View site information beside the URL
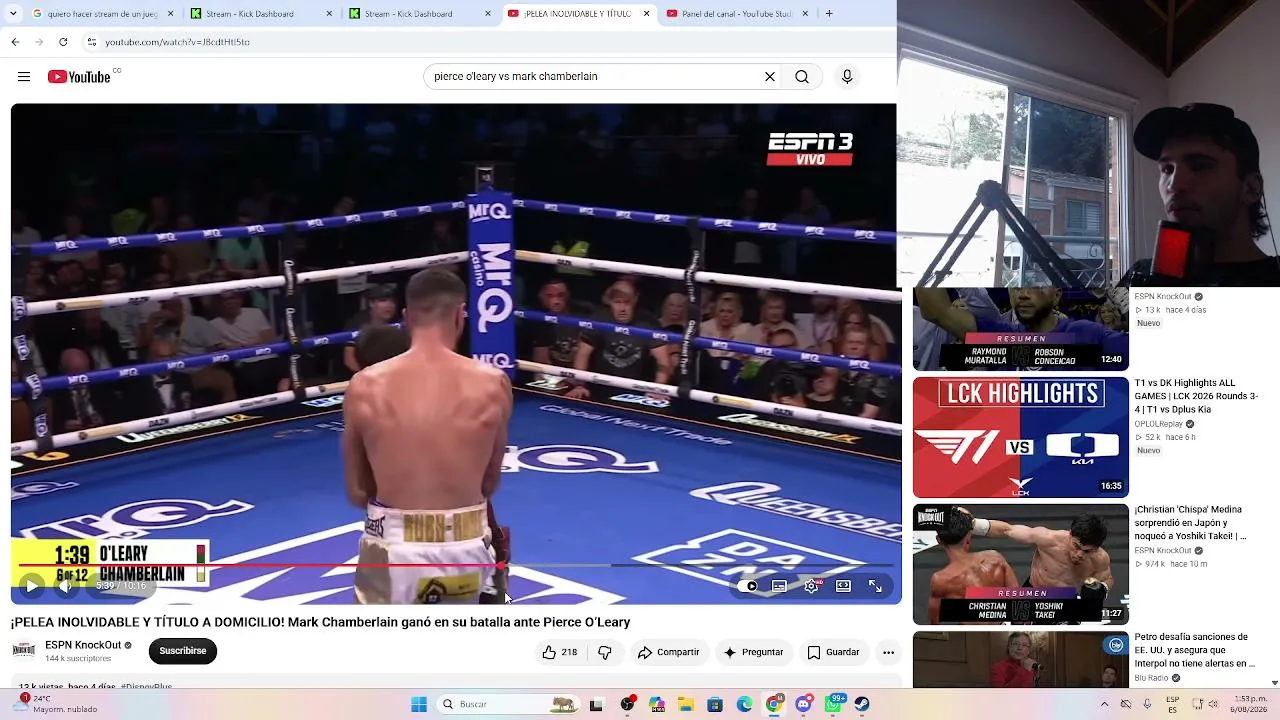The image size is (1280, 720). (x=91, y=42)
